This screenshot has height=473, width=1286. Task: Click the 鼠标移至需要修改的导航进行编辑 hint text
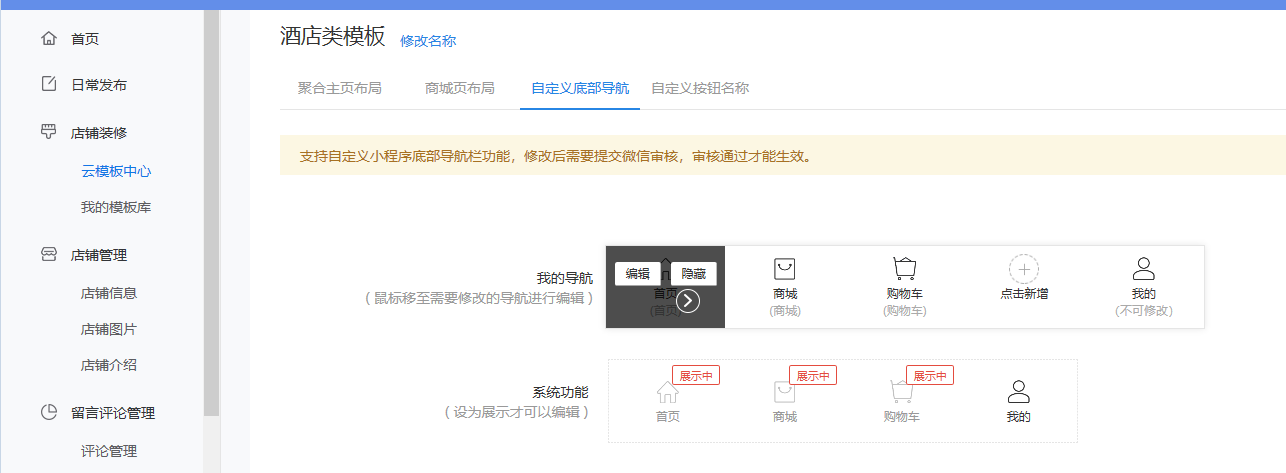(479, 298)
